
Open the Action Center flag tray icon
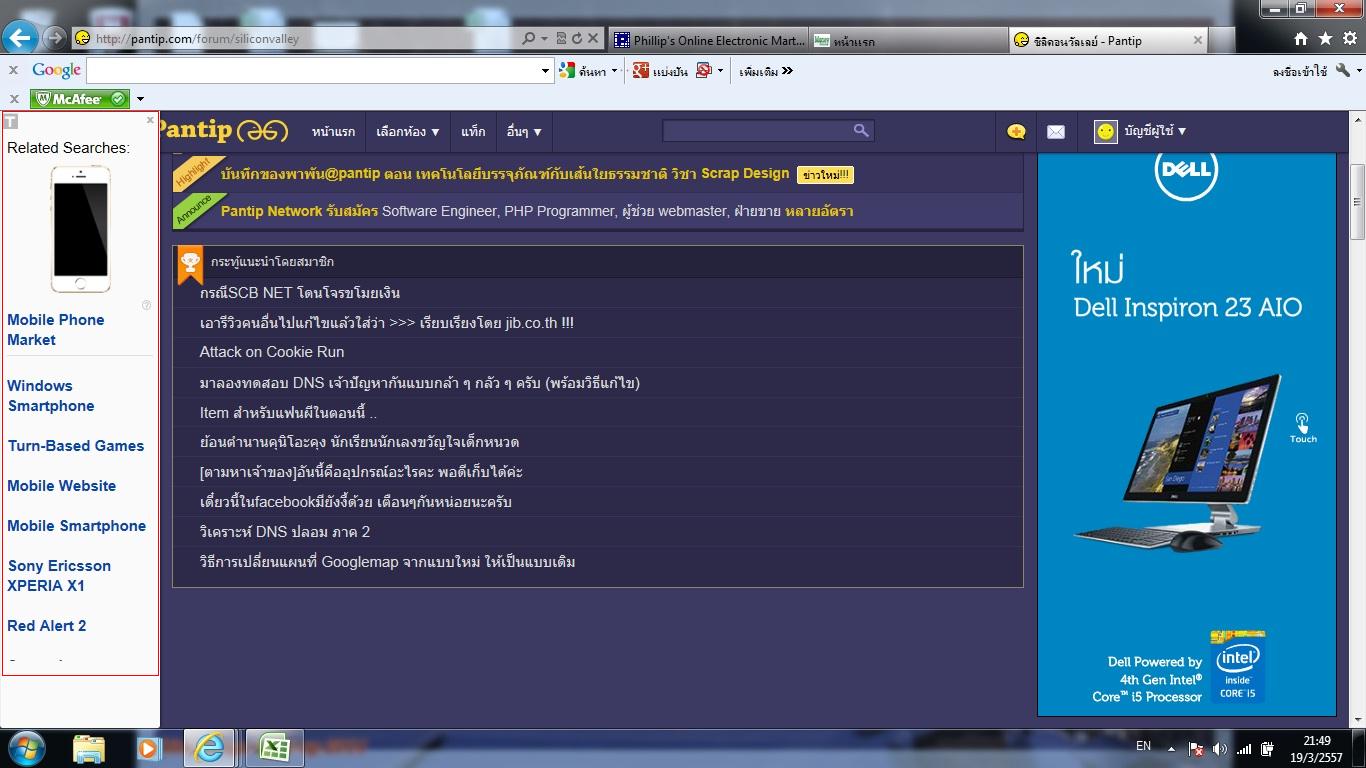[x=1195, y=748]
